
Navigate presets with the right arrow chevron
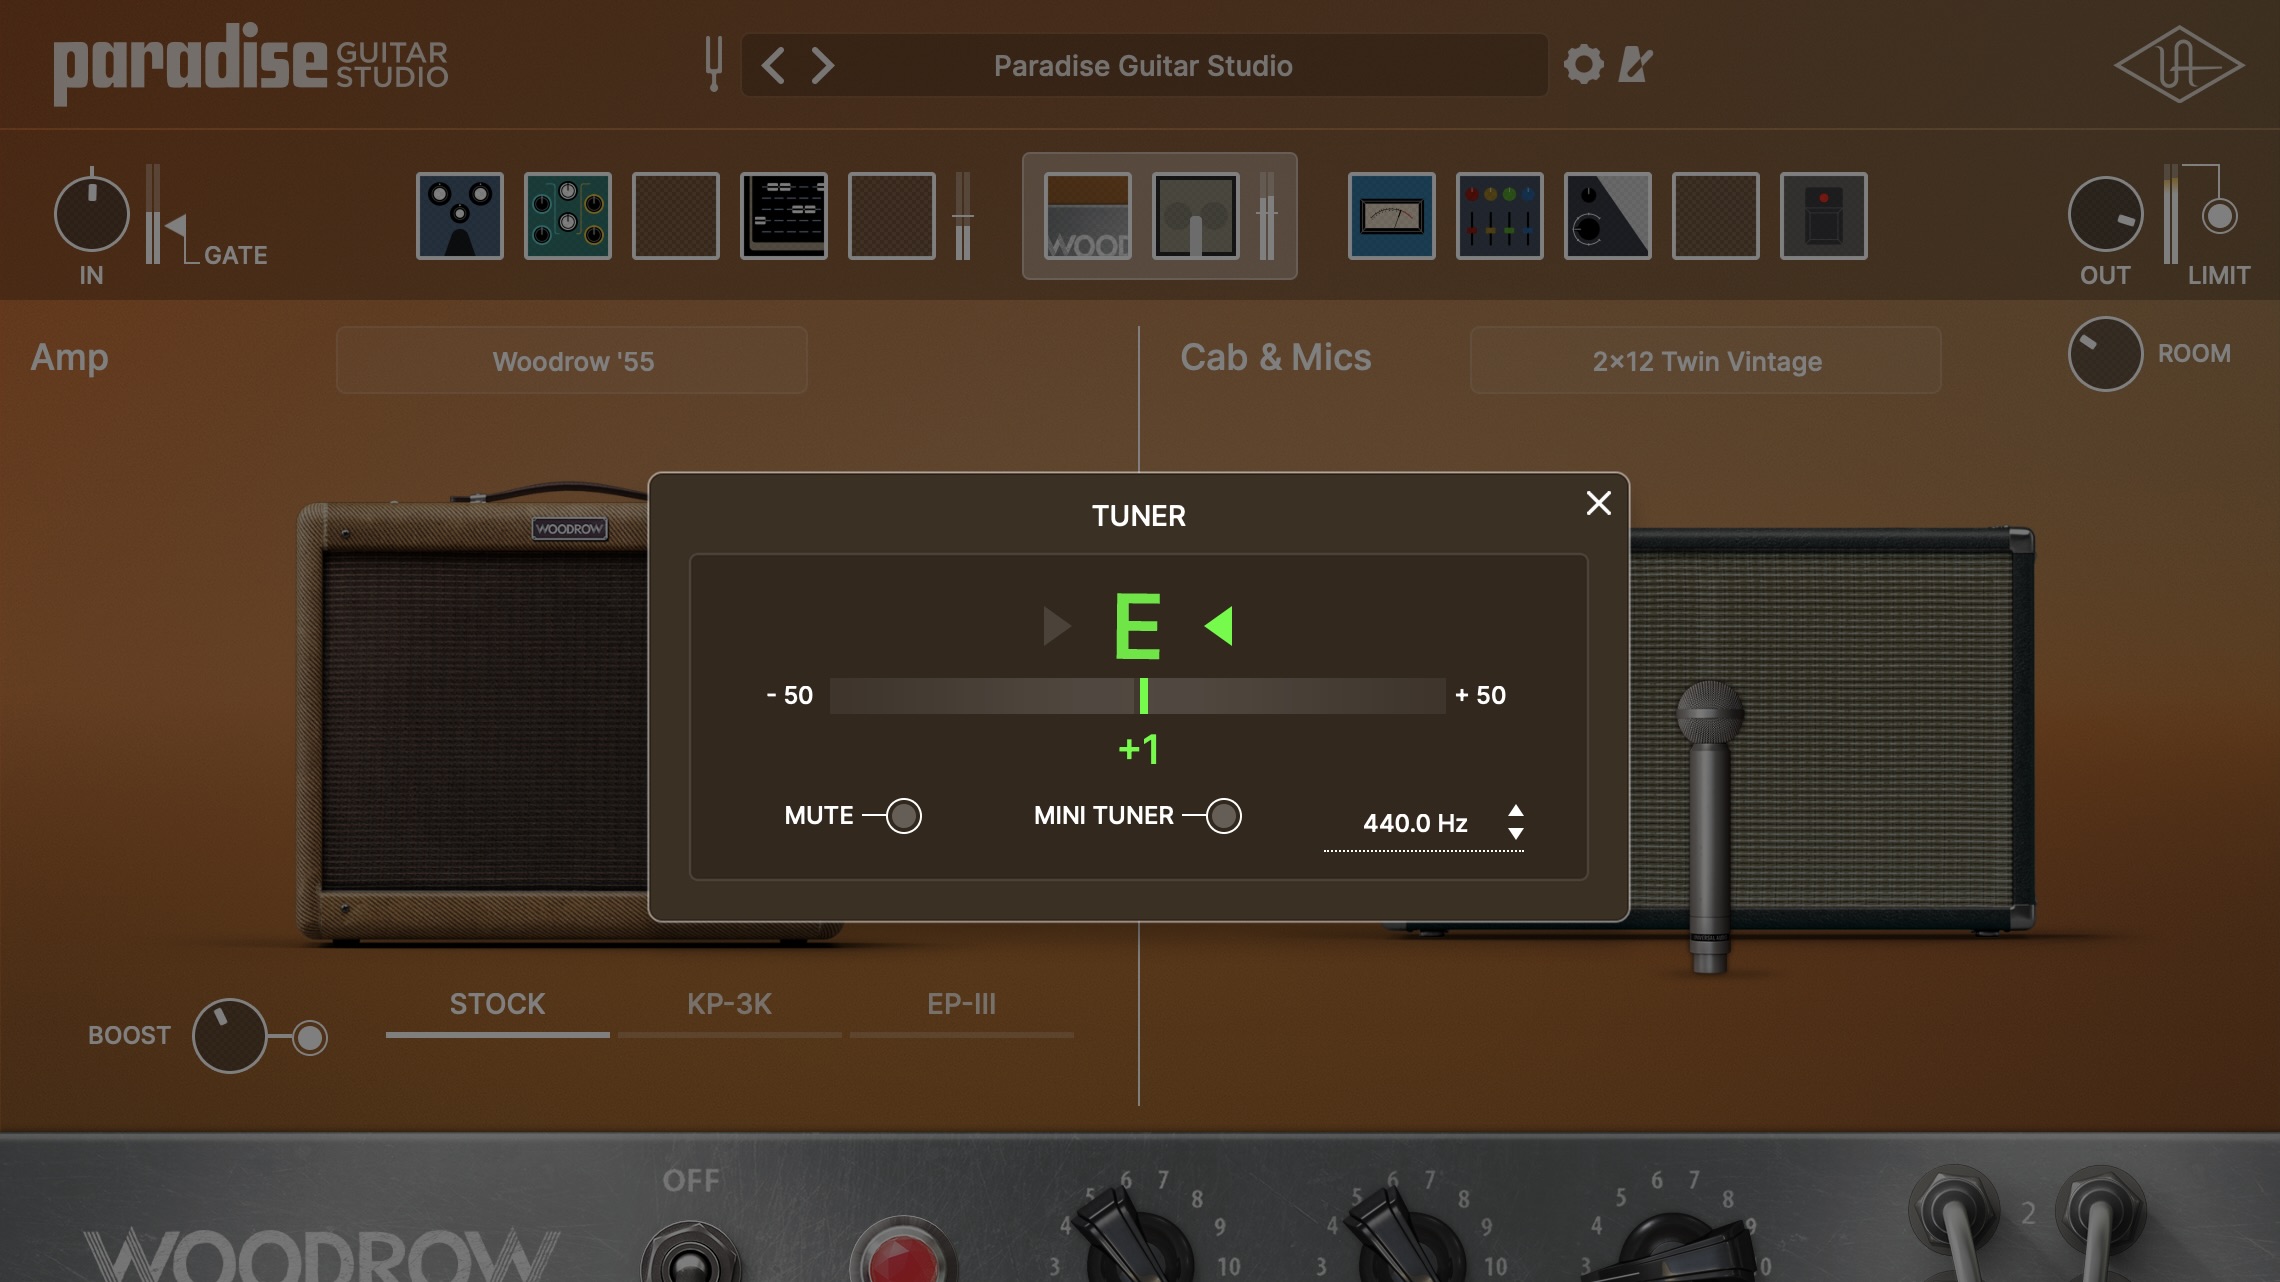click(x=823, y=64)
